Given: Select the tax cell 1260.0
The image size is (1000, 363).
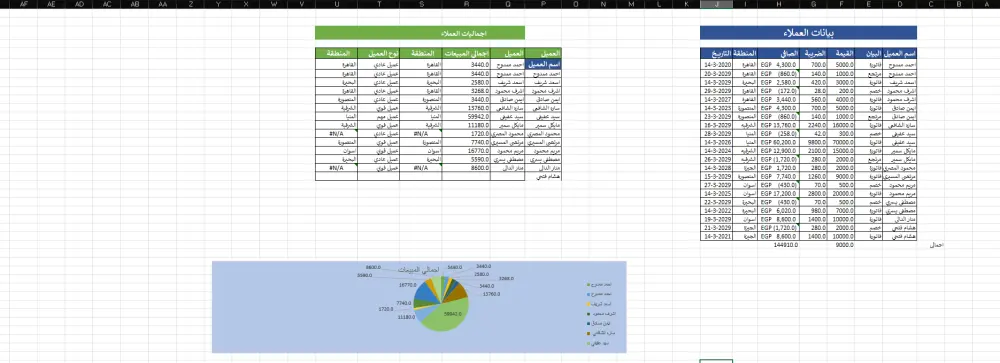Looking at the screenshot, I should (812, 177).
